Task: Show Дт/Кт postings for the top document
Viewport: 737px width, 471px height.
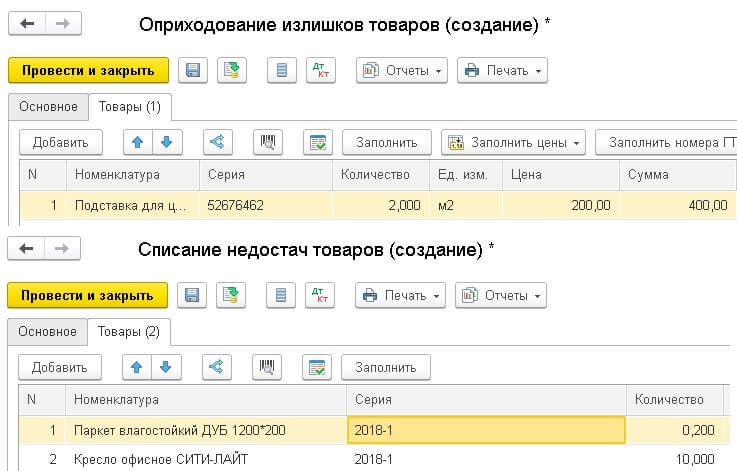Action: point(321,71)
